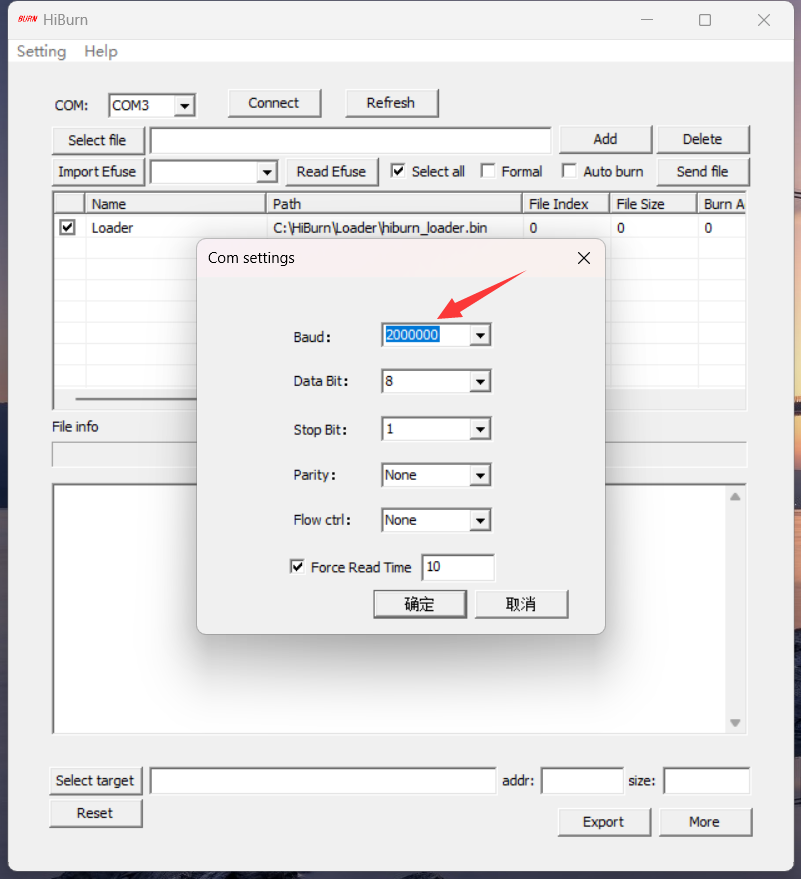Maximize the HiBurn window
This screenshot has height=879, width=801.
[x=705, y=20]
